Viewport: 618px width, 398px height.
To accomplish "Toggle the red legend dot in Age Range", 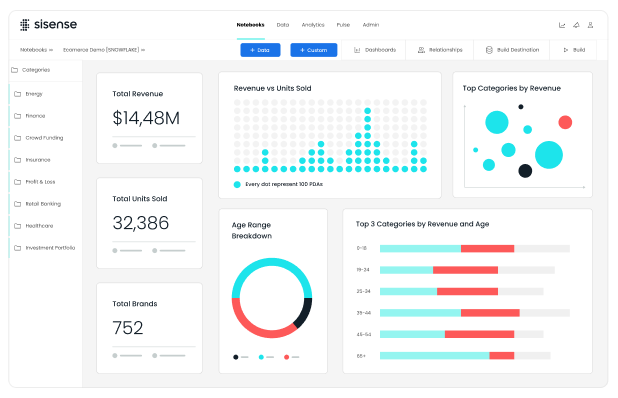I will point(287,357).
